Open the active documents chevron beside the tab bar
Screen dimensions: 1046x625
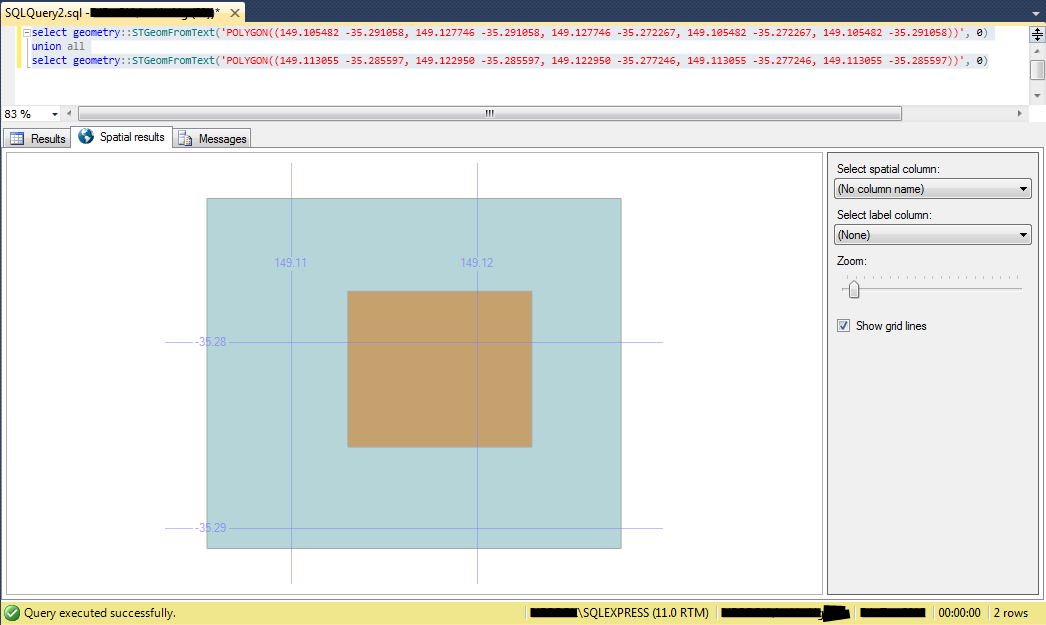1038,15
